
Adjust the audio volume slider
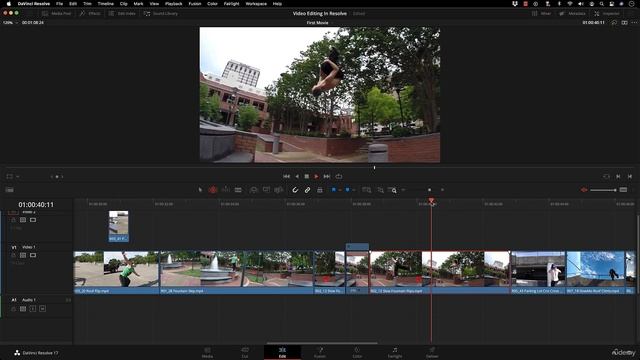point(603,190)
